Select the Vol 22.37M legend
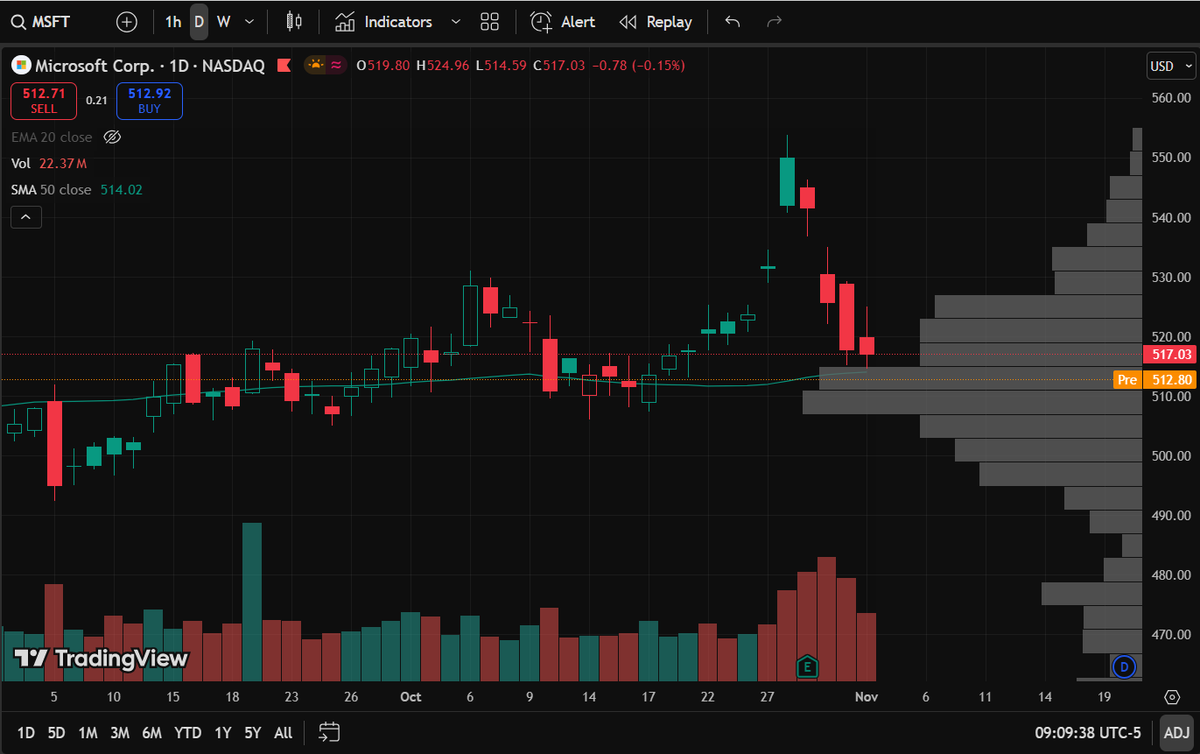Viewport: 1200px width, 754px height. 49,163
